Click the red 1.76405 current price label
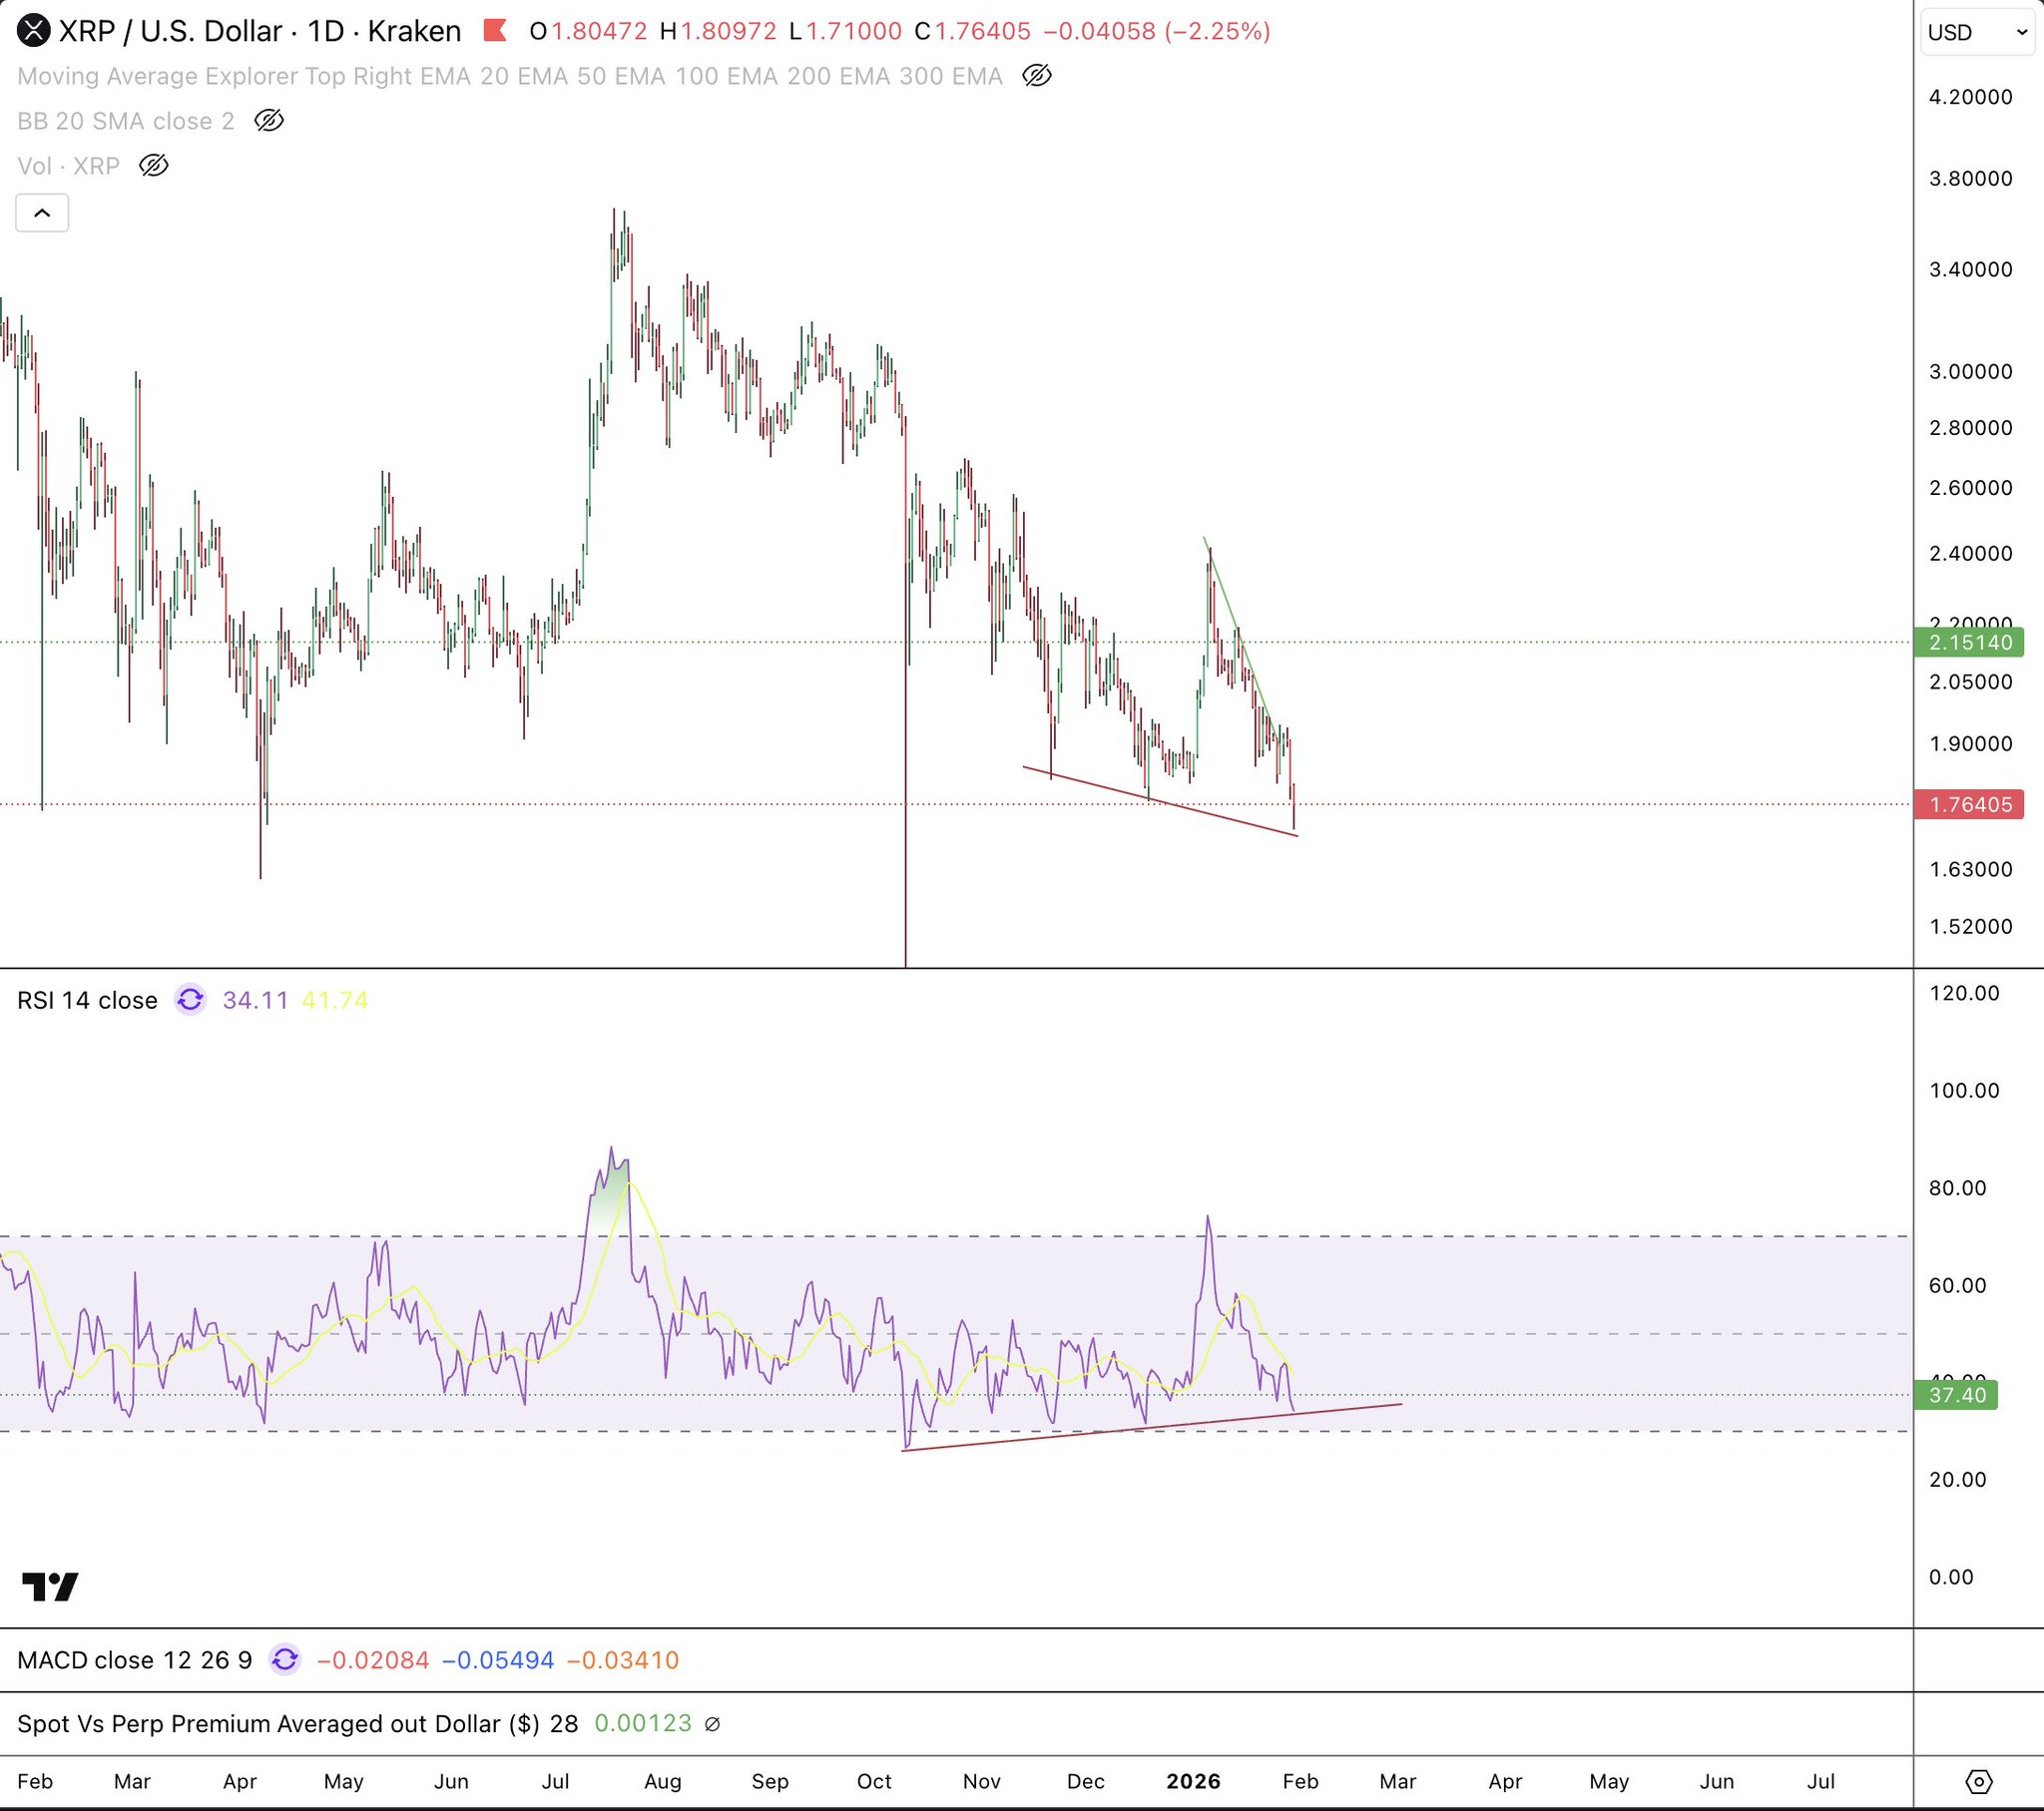The width and height of the screenshot is (2044, 1811). point(1968,805)
